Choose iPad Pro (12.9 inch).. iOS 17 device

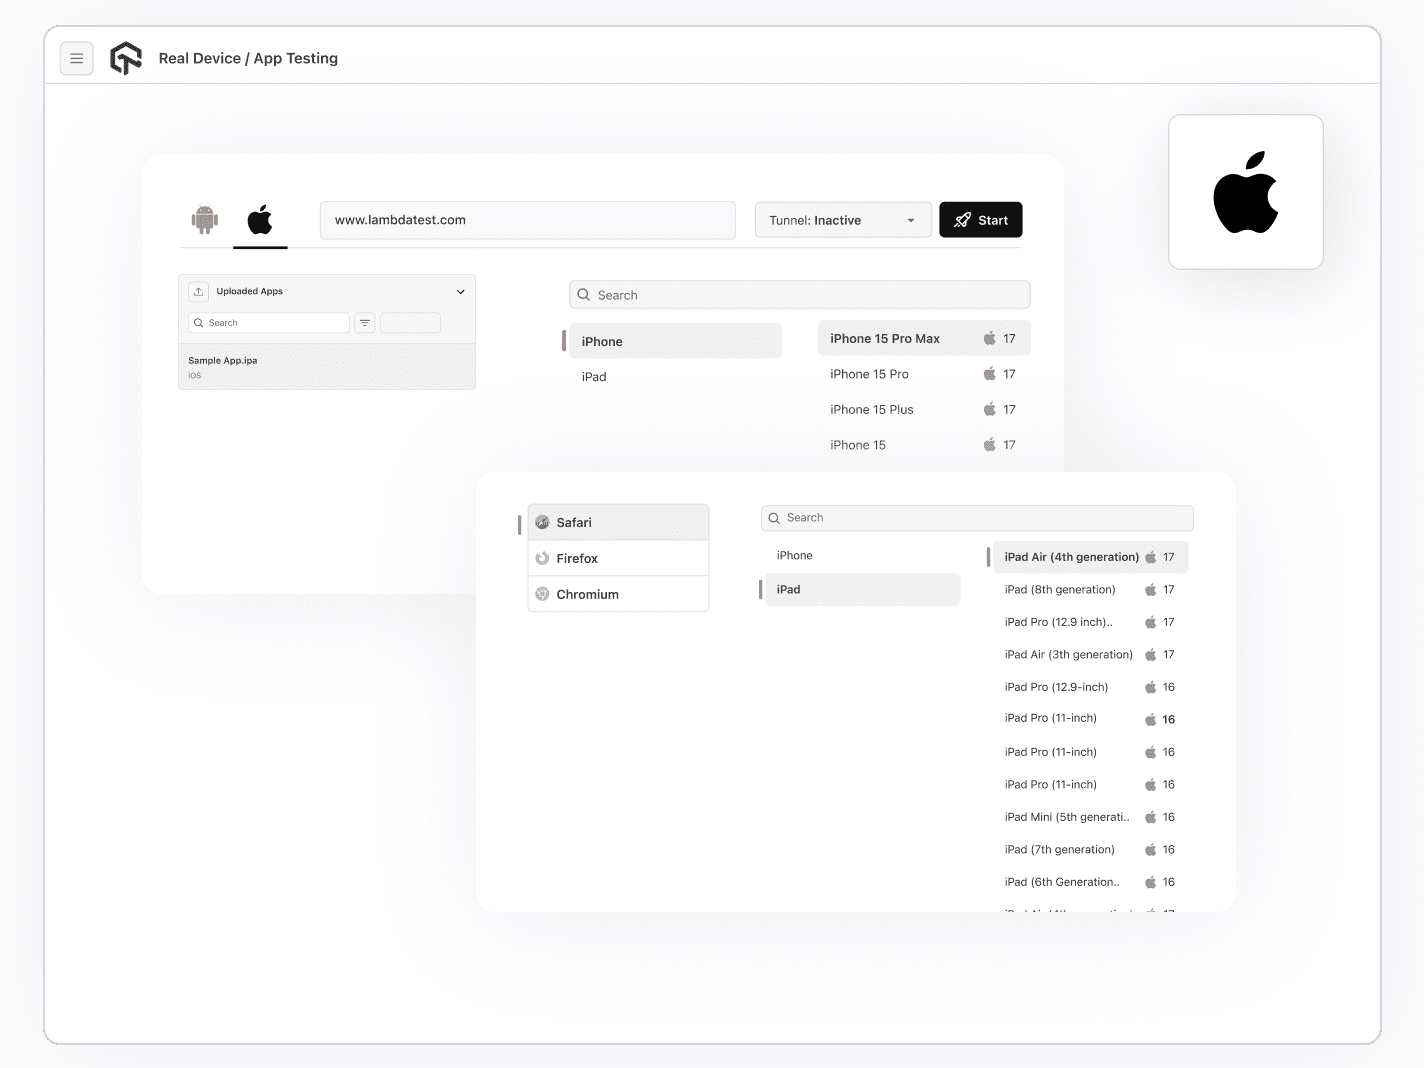[1090, 622]
